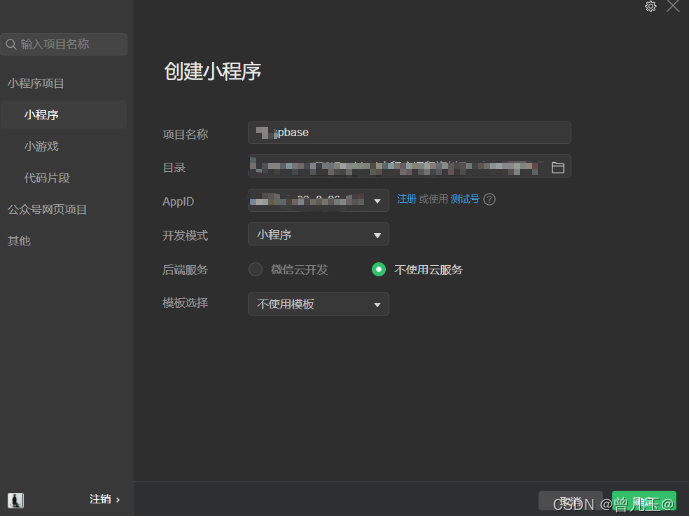Click the 项目名称 input field

click(x=410, y=133)
